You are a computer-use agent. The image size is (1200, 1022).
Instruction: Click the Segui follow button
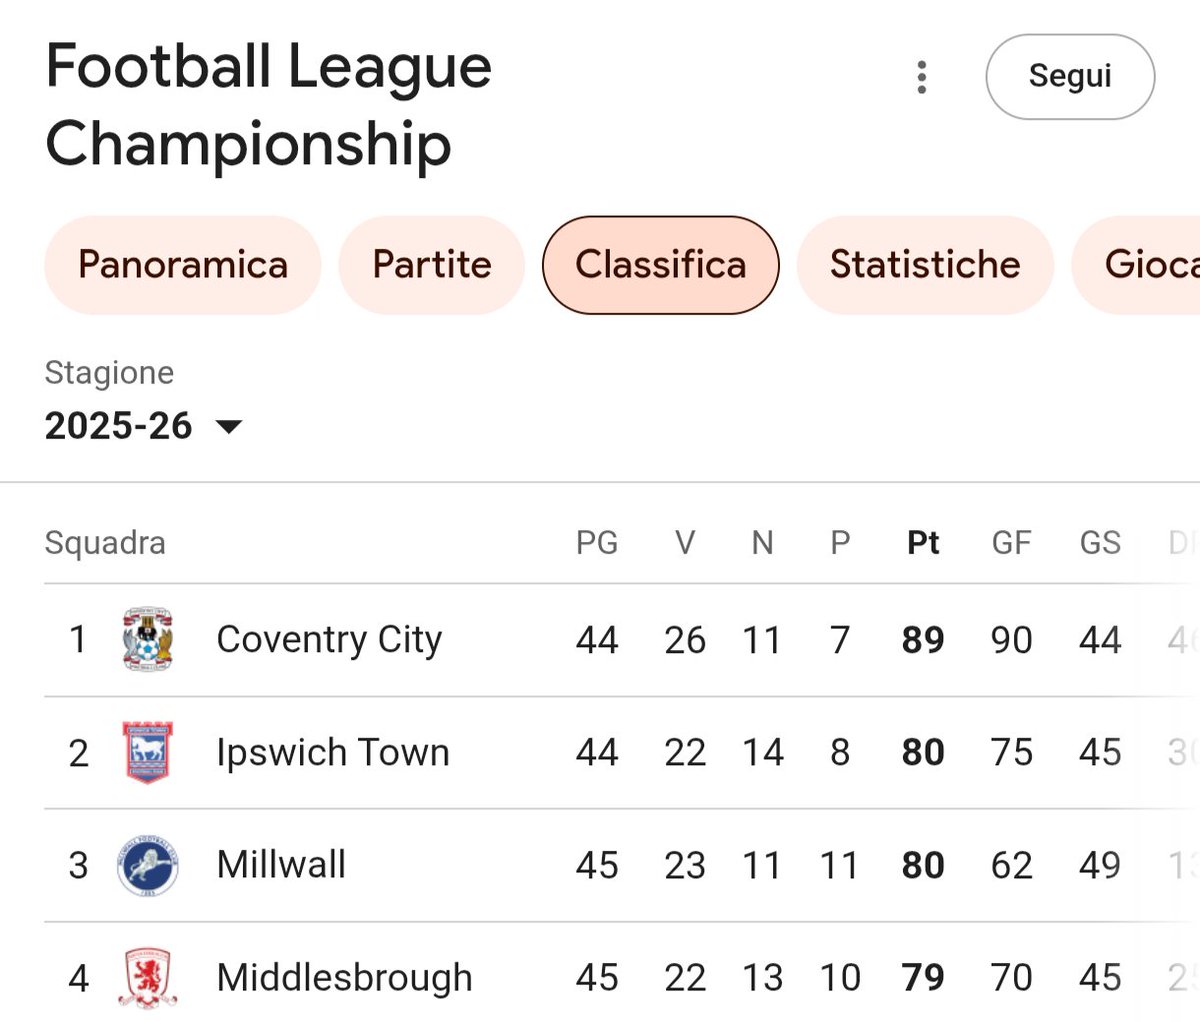1070,77
